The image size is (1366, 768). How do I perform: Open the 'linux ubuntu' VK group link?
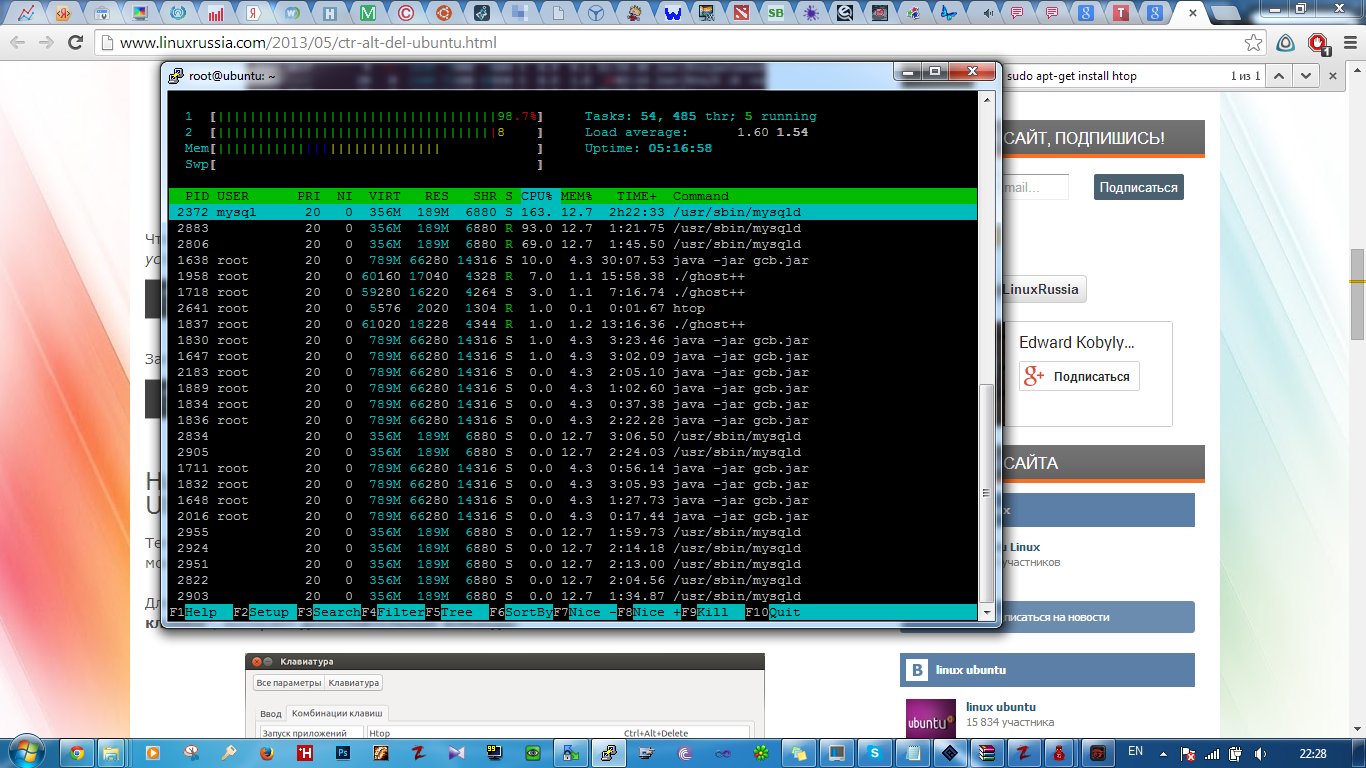coord(1001,707)
